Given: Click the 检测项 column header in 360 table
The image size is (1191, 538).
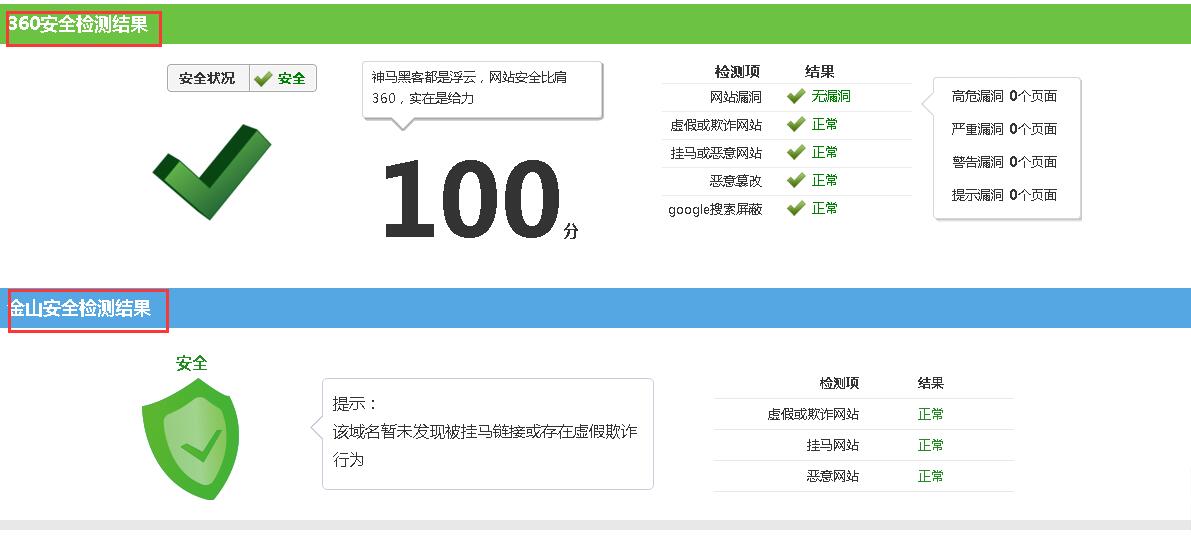Looking at the screenshot, I should click(737, 72).
